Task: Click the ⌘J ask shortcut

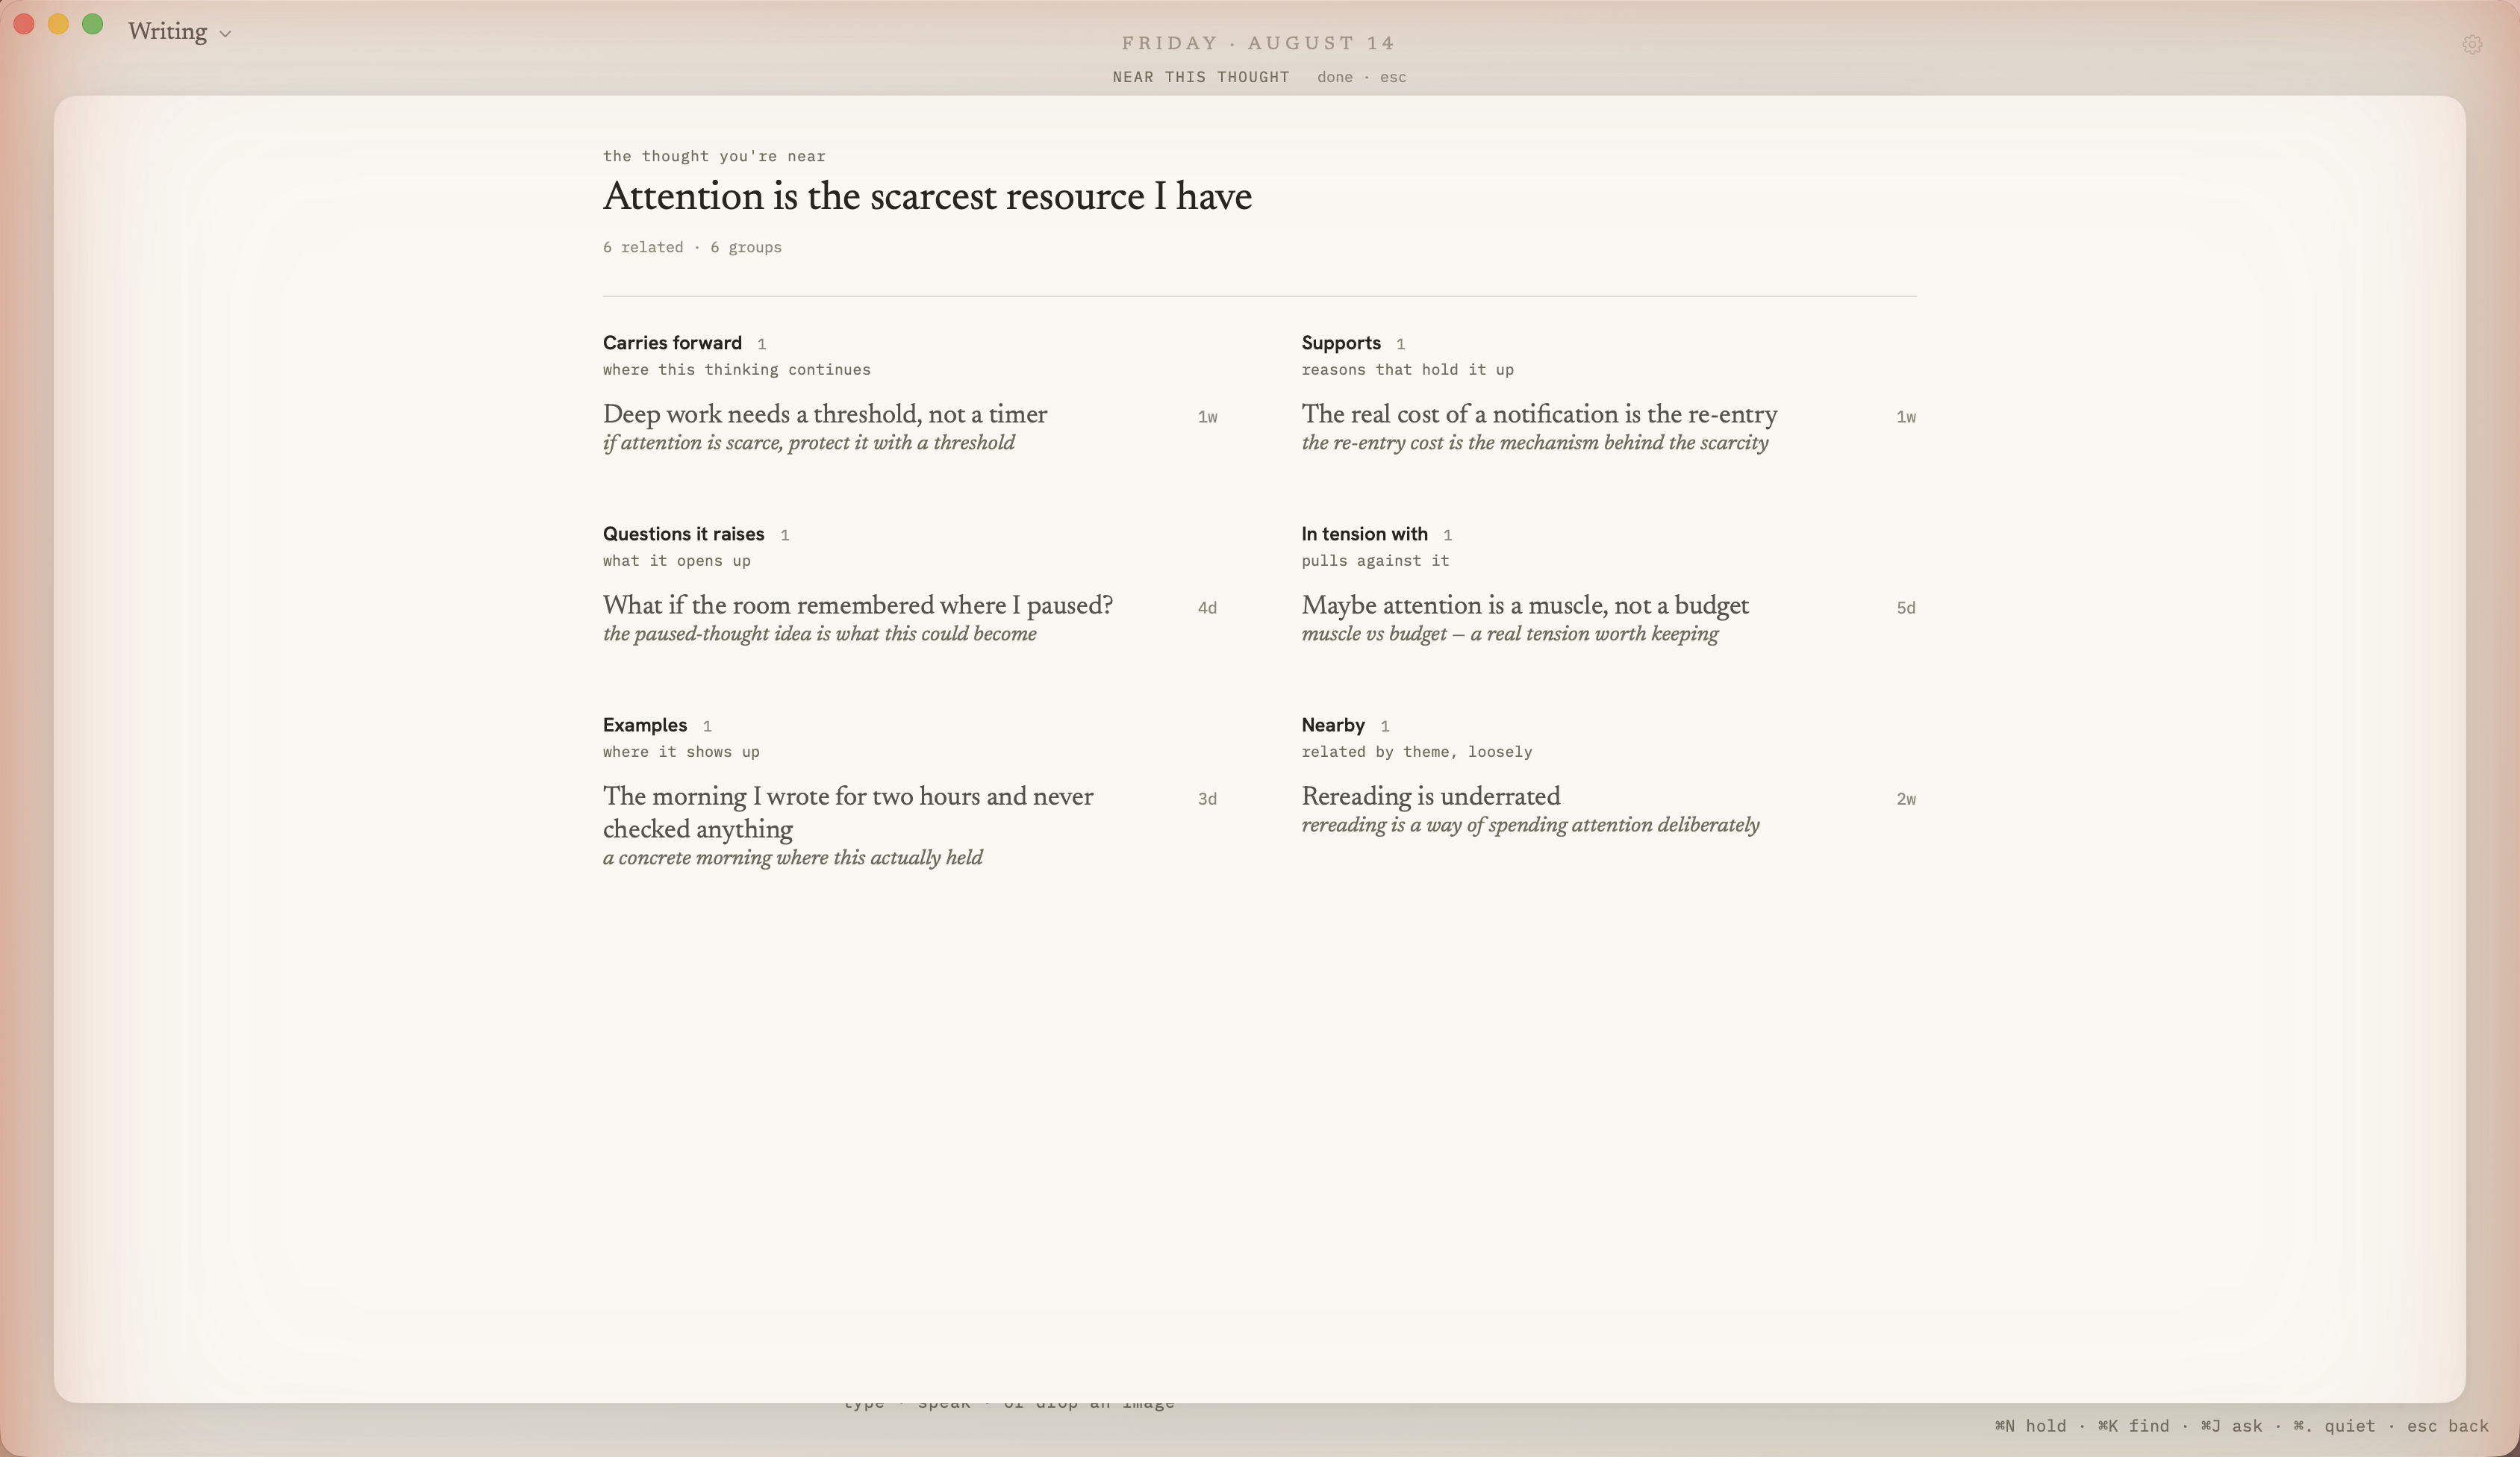Action: pos(2231,1426)
